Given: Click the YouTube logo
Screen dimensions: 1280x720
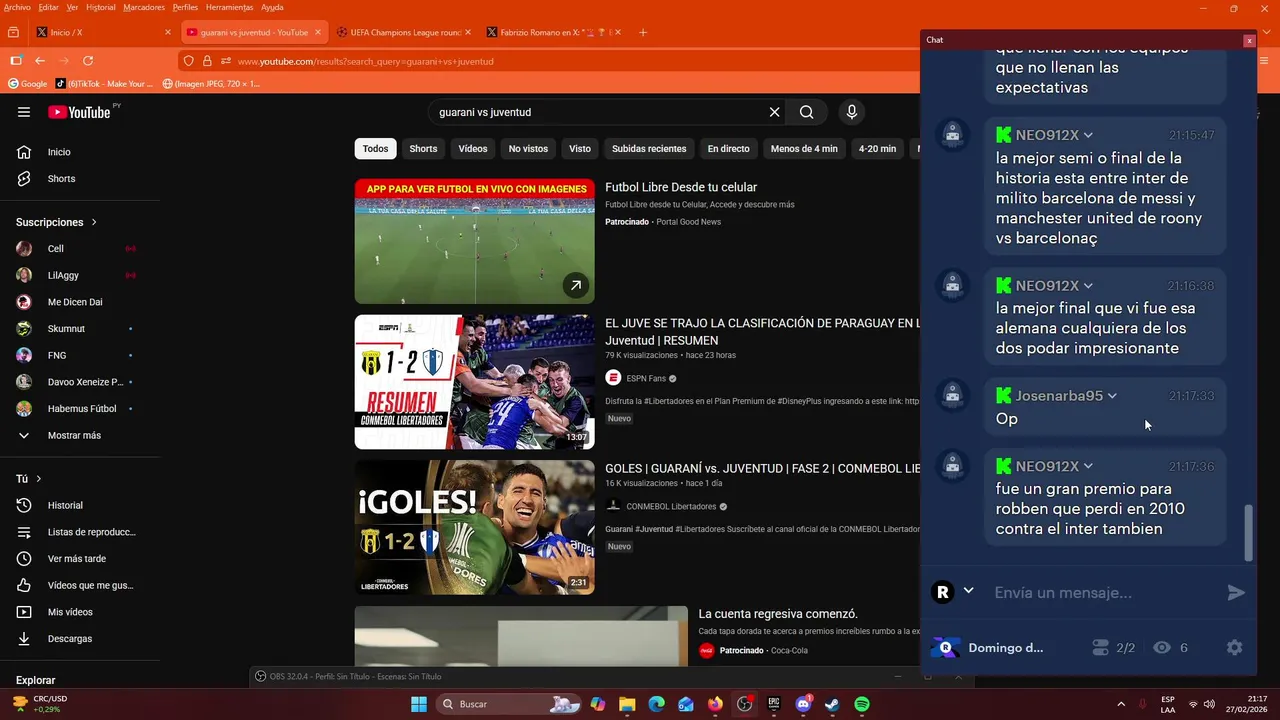Looking at the screenshot, I should (x=80, y=112).
